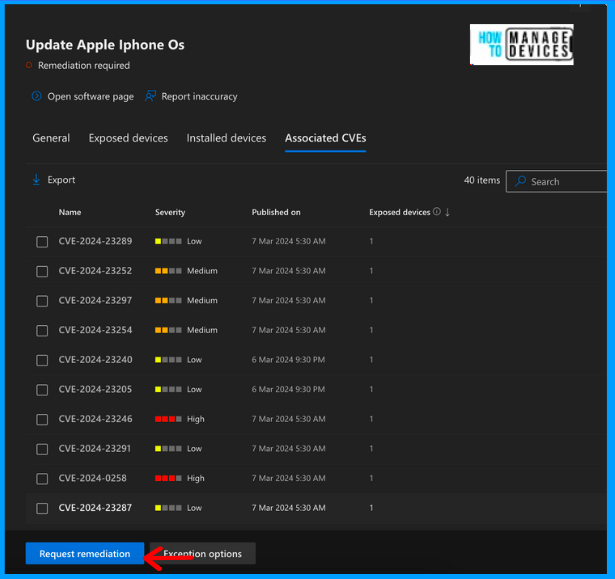Image resolution: width=615 pixels, height=579 pixels.
Task: Click the CVE-2024-23297 name
Action: [95, 300]
